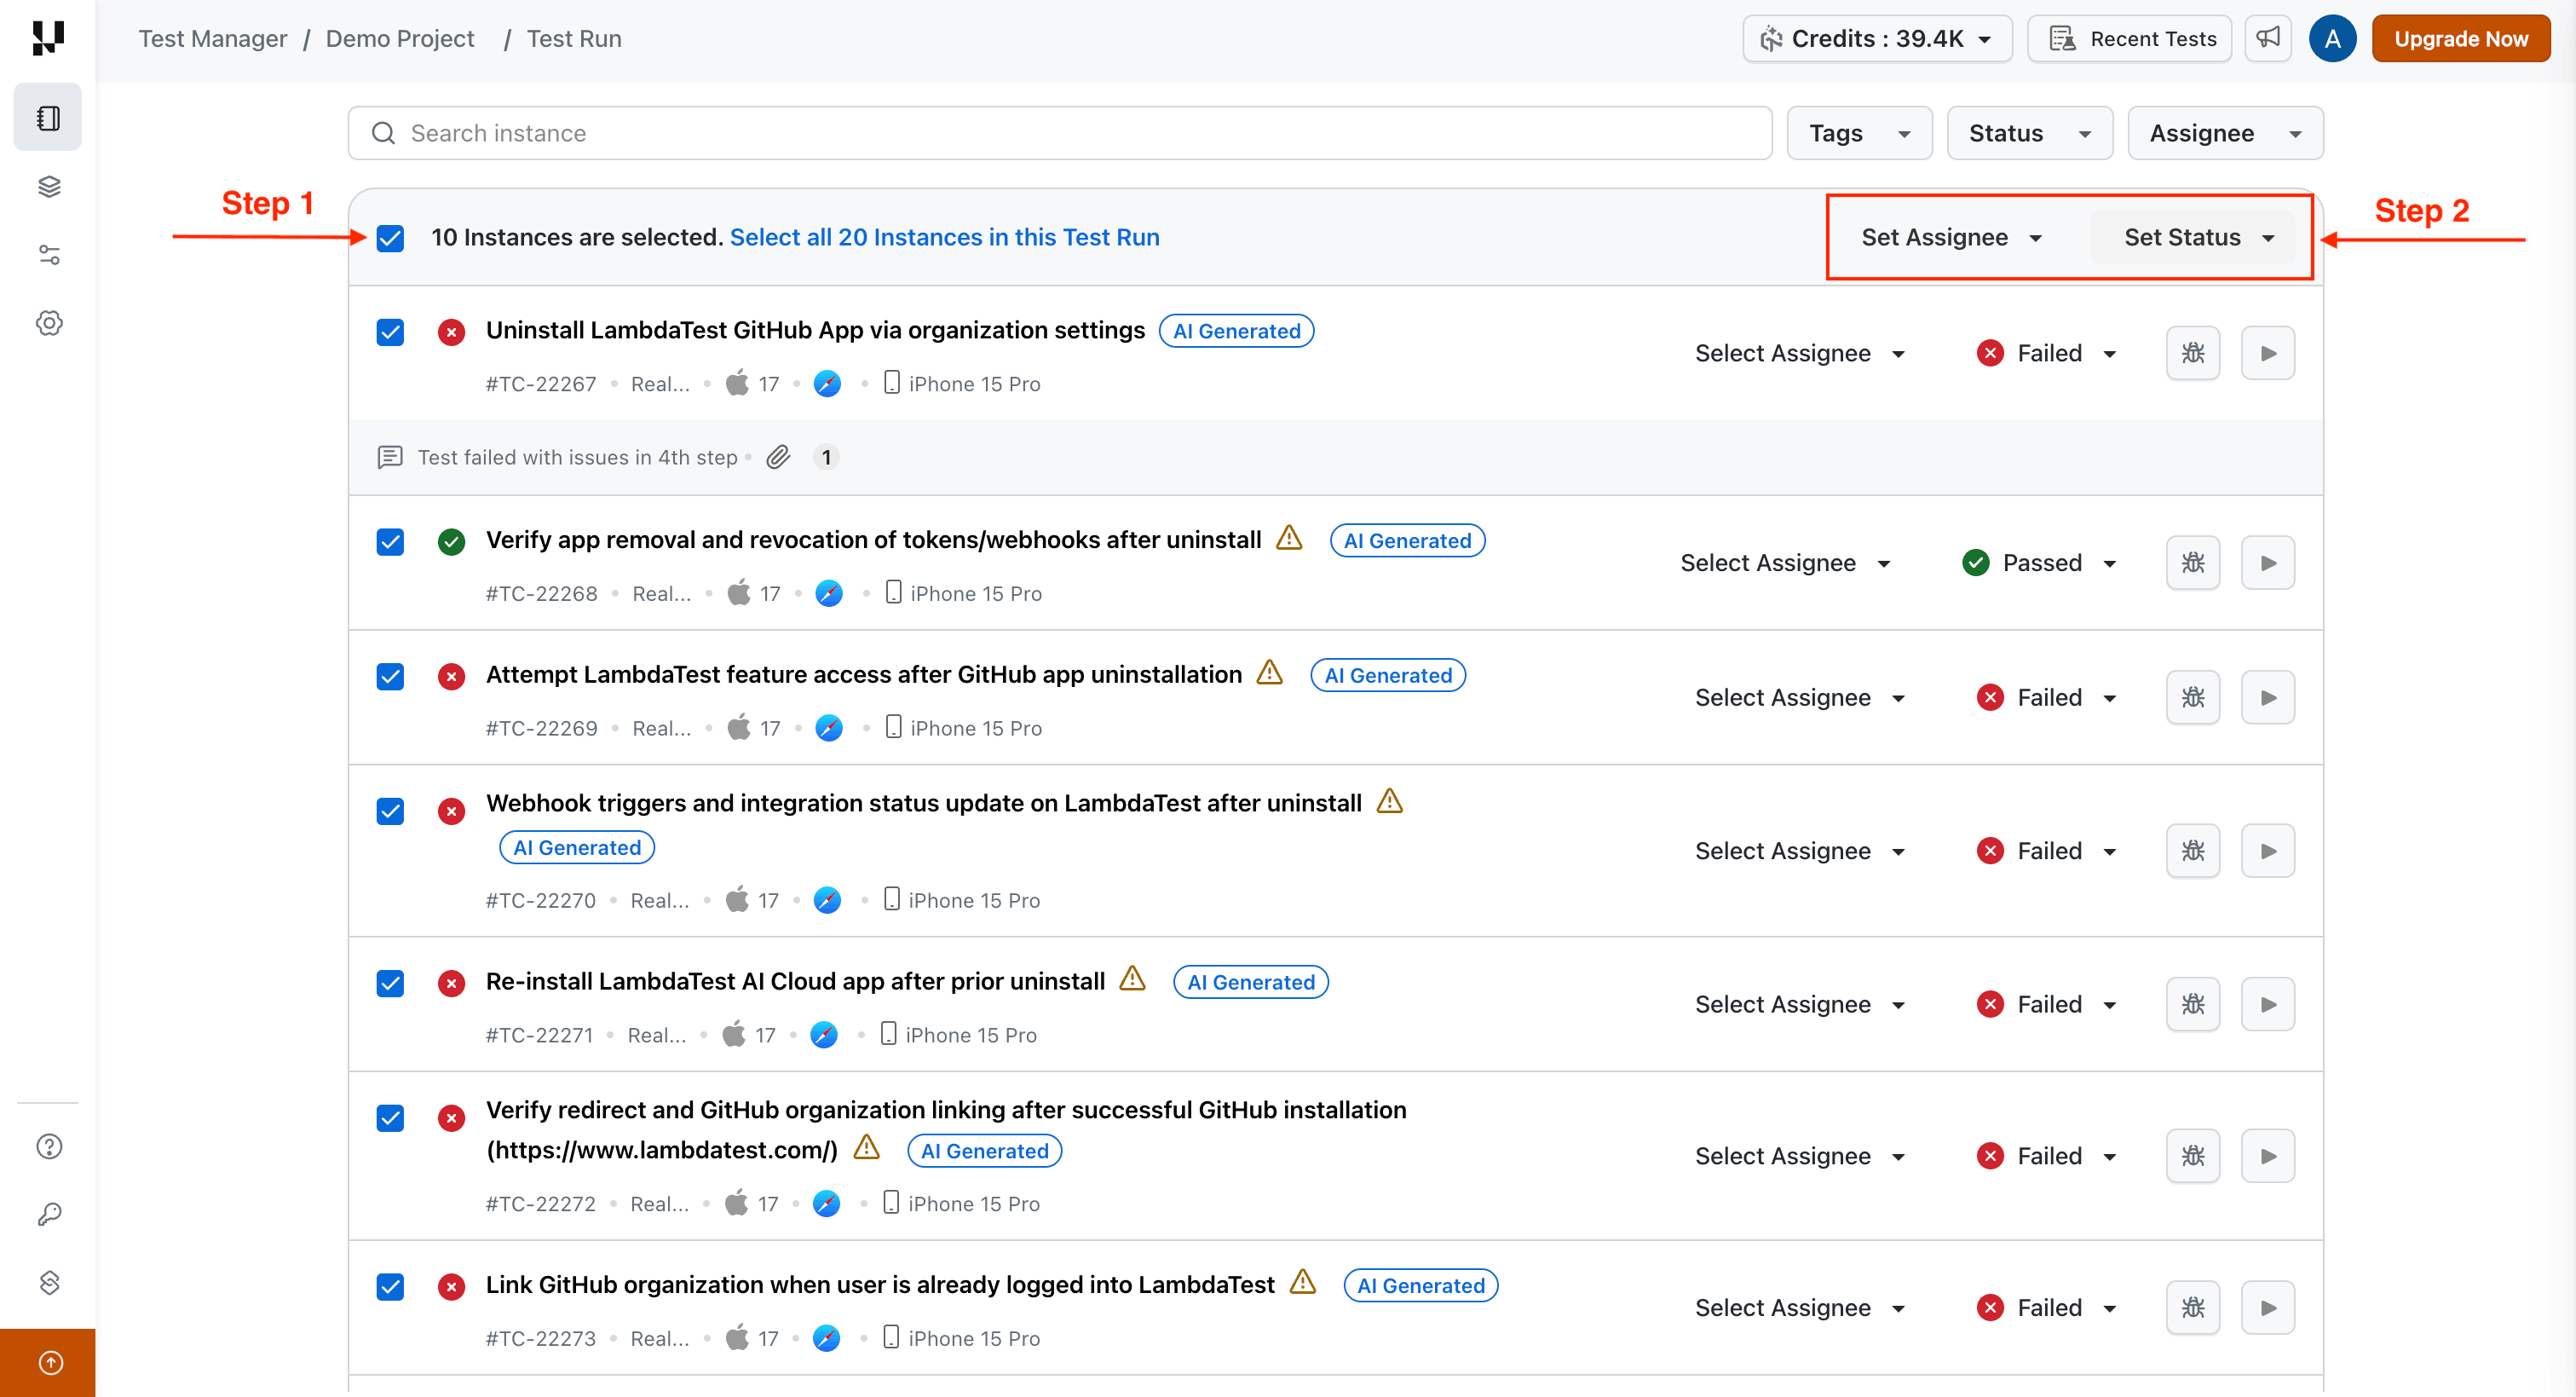Screen dimensions: 2576x1397
Task: Go to Demo Project breadcrumb
Action: (399, 38)
